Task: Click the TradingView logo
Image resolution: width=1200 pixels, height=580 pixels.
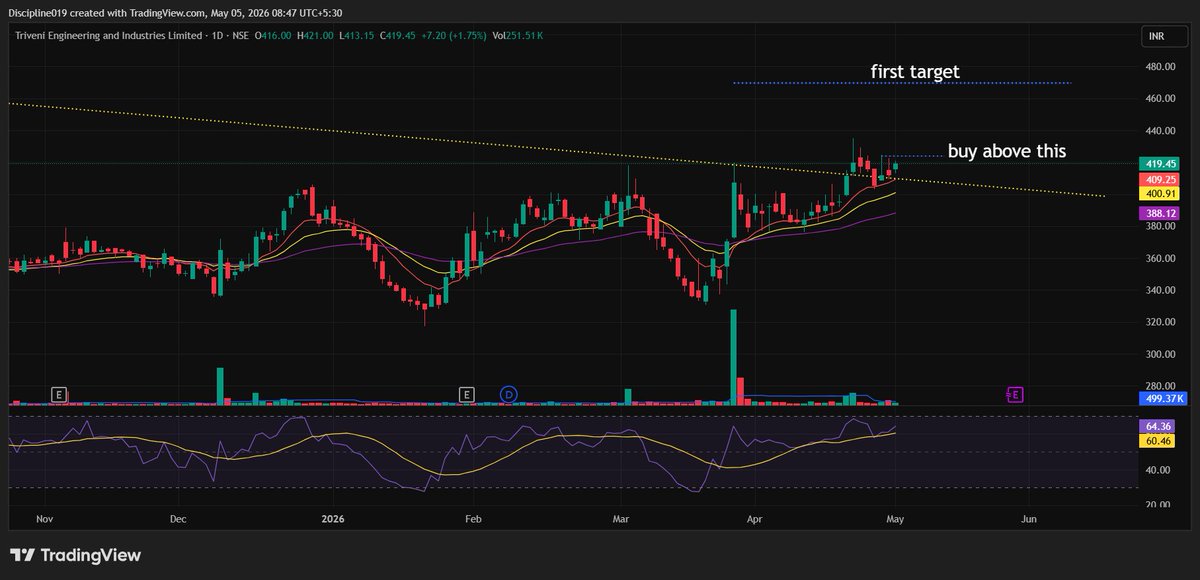Action: [75, 555]
